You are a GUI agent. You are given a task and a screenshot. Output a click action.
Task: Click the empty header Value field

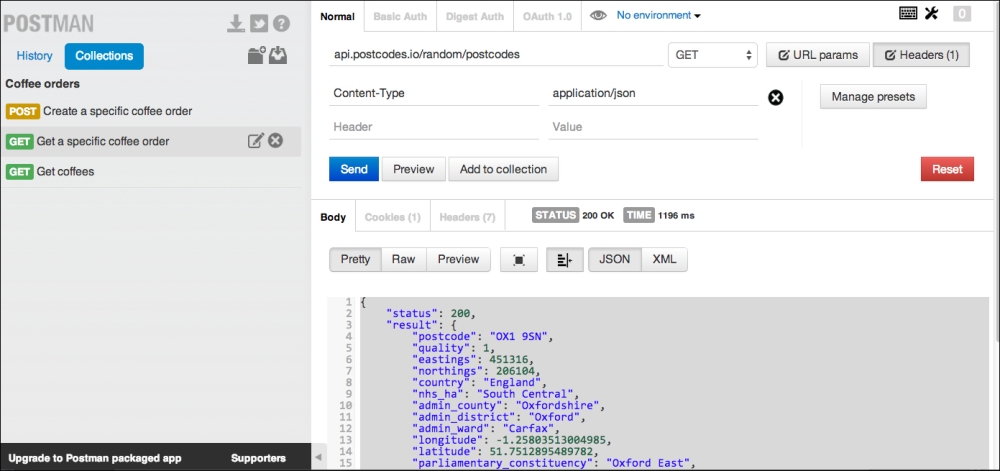[653, 127]
